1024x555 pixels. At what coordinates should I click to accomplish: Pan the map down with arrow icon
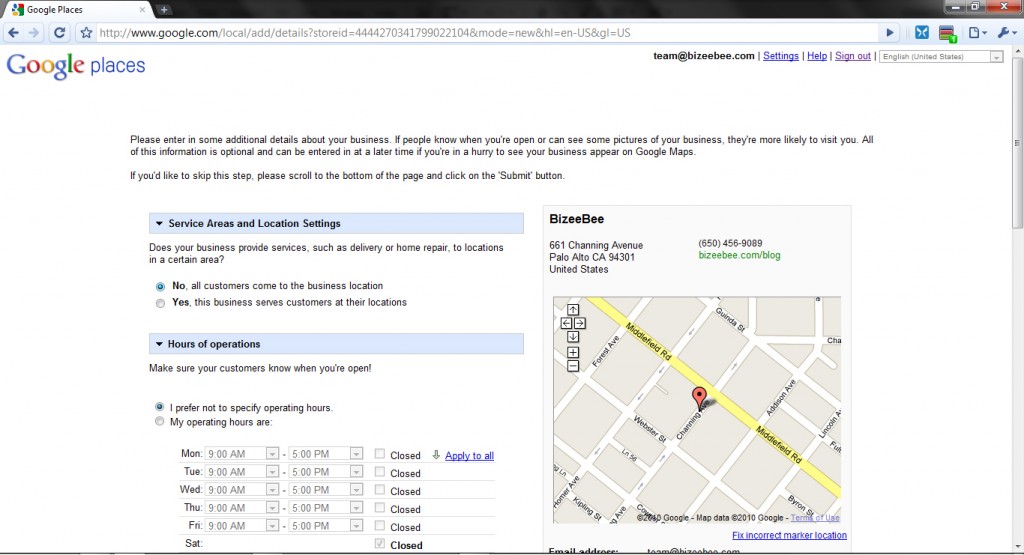pos(573,337)
